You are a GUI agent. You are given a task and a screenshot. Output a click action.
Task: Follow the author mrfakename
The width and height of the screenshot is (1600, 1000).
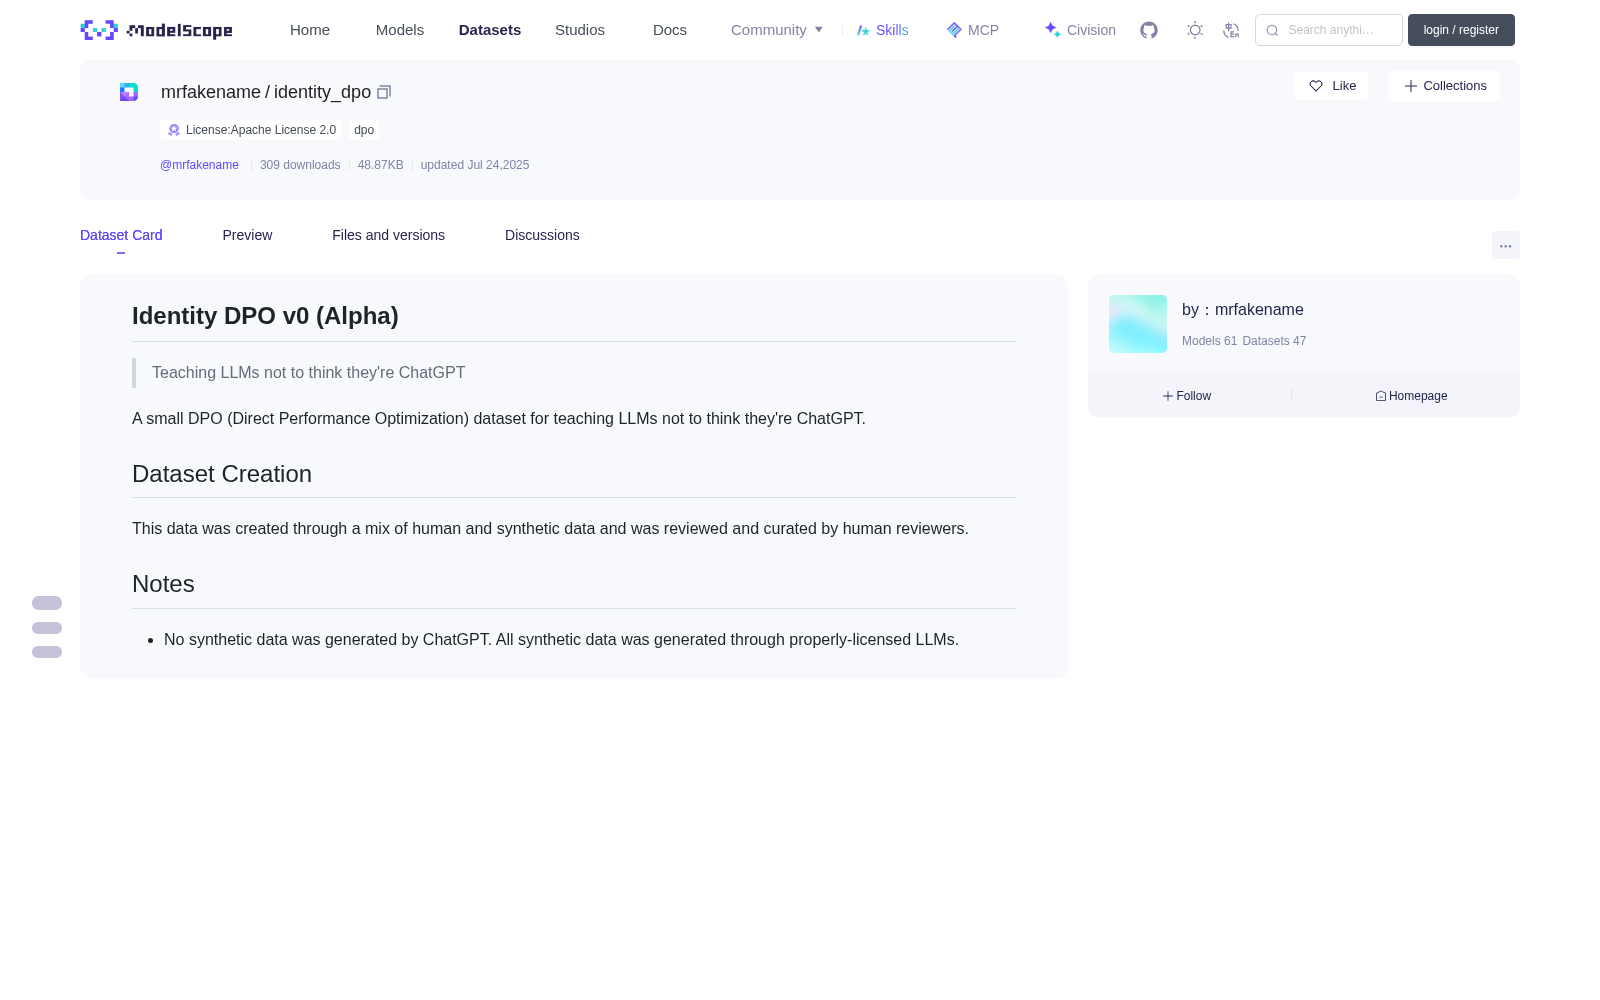point(1187,396)
